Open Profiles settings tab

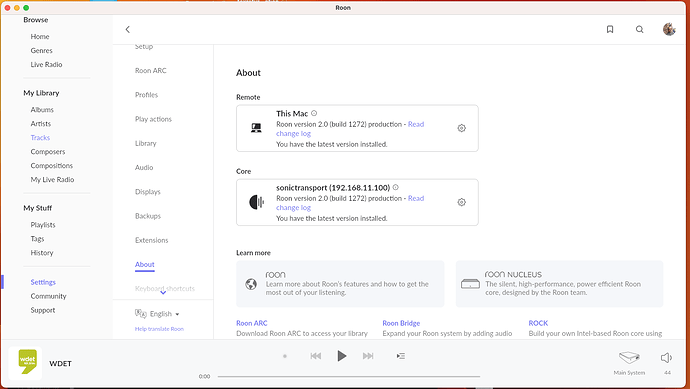[146, 95]
